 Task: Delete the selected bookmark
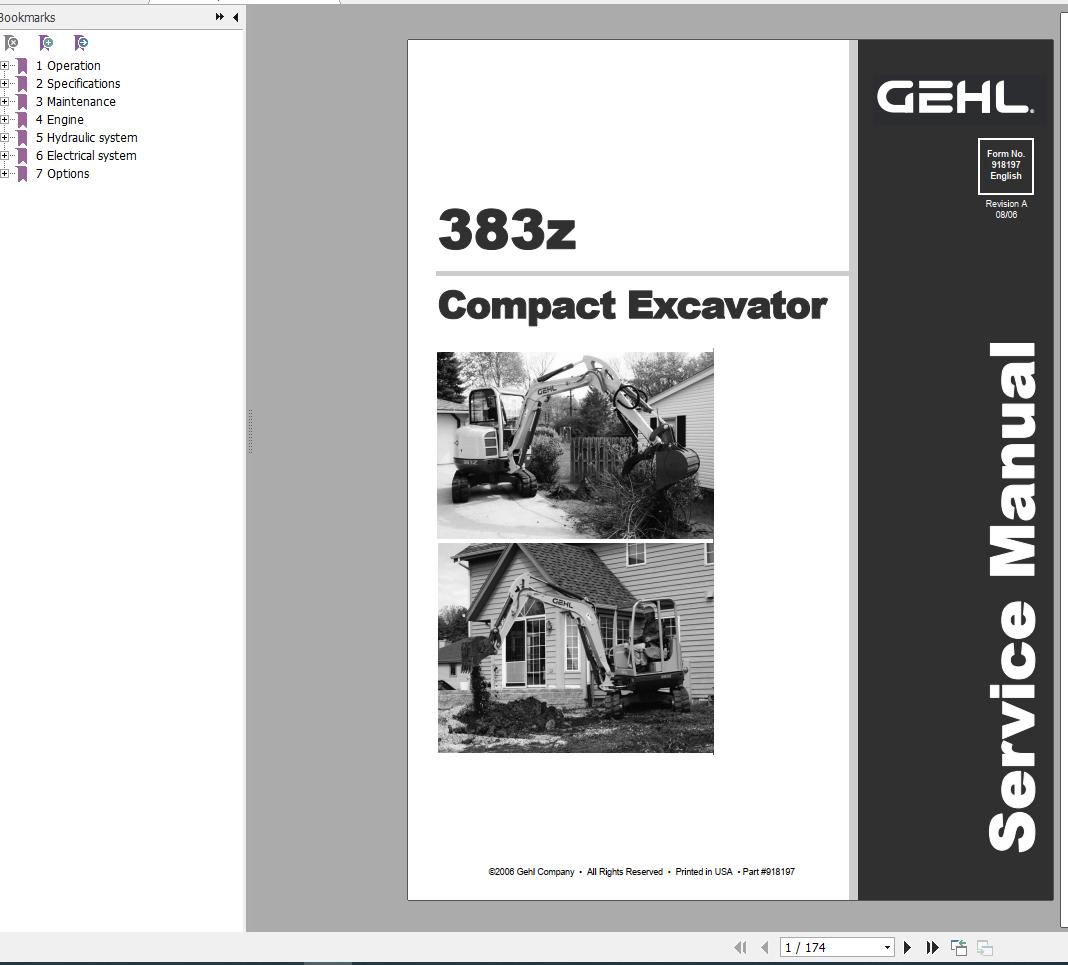tap(13, 43)
